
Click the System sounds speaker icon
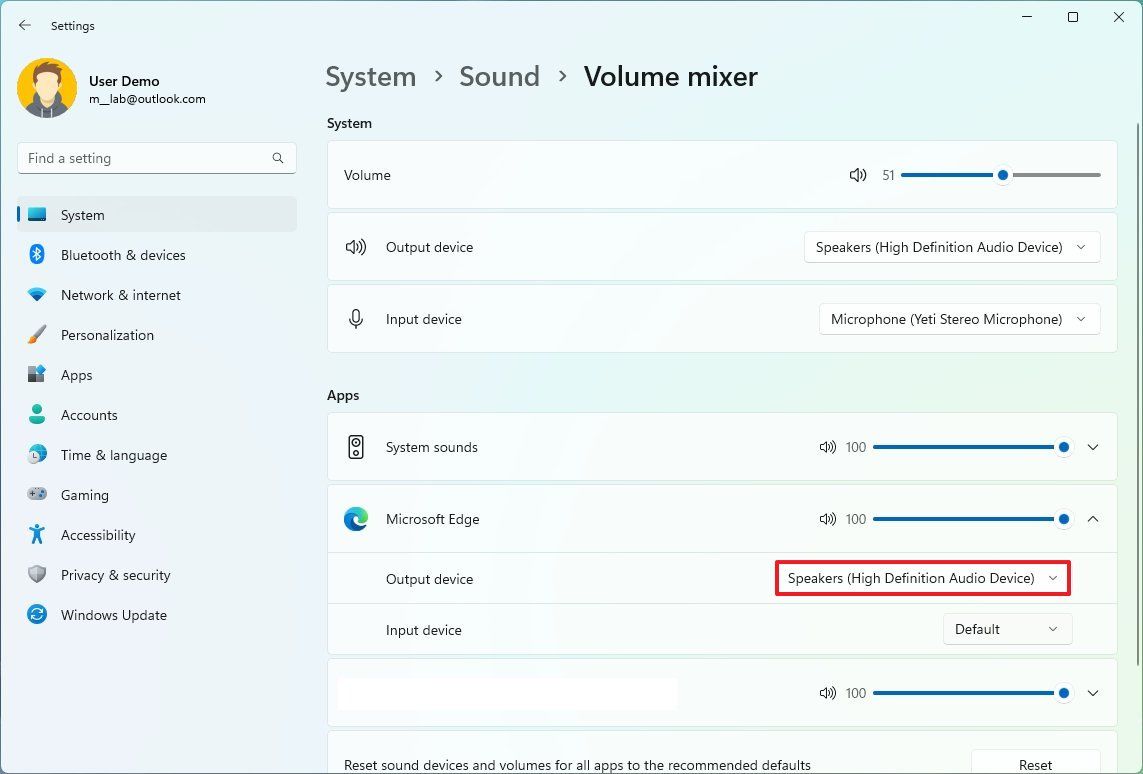point(355,447)
